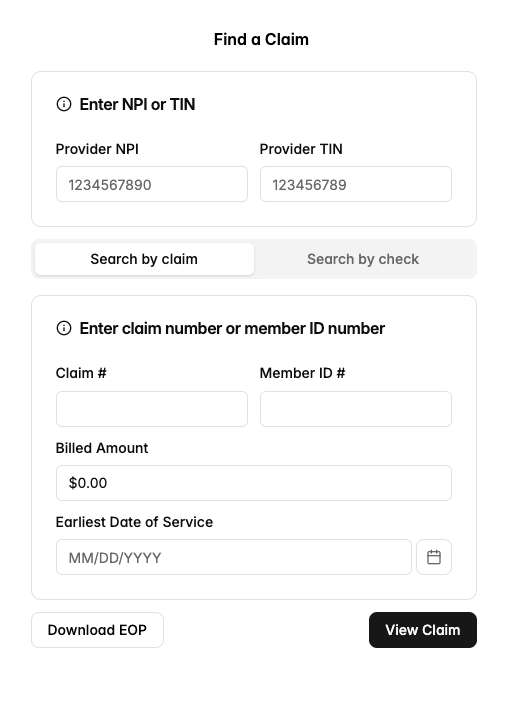Click the Download EOP button
The image size is (529, 707).
pos(97,630)
